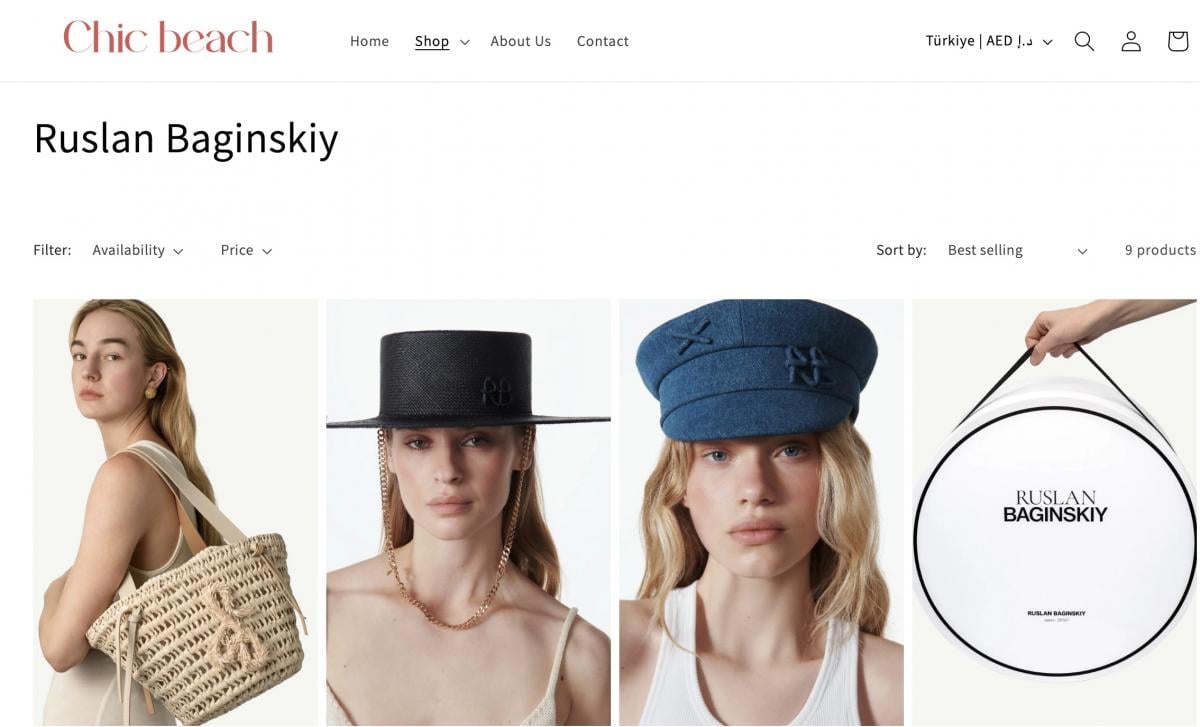1200x727 pixels.
Task: Go to the Home page
Action: point(369,41)
